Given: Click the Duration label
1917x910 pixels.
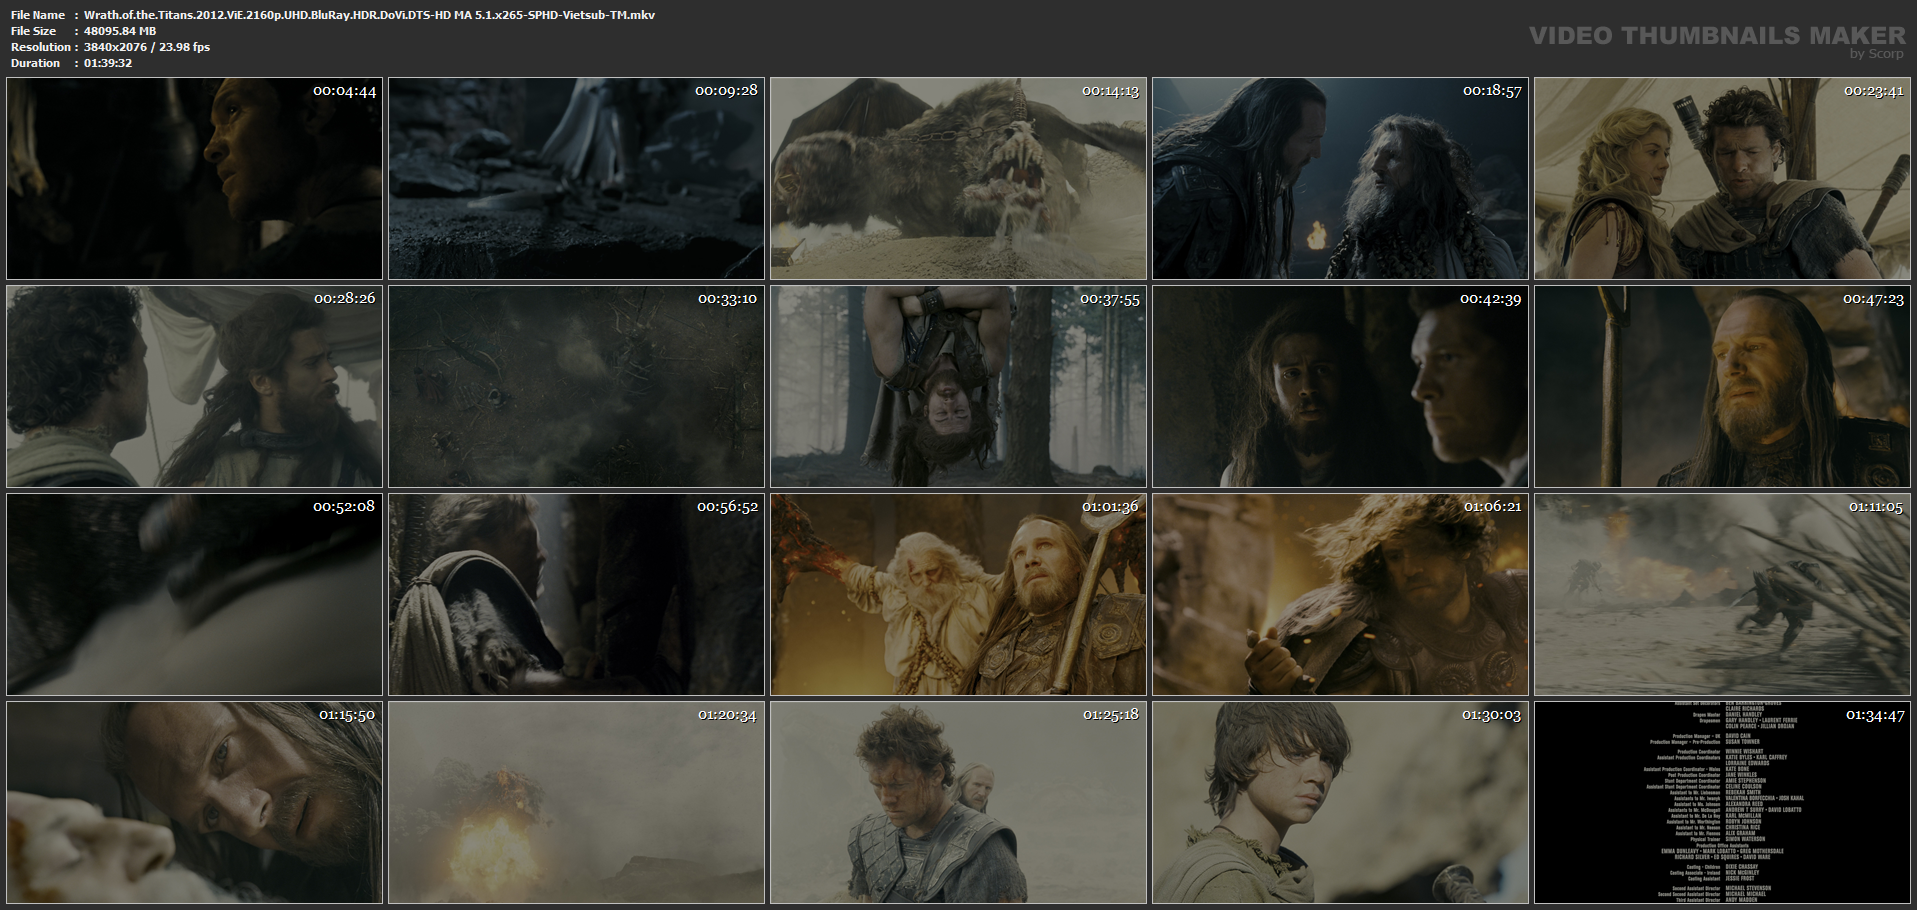Looking at the screenshot, I should pyautogui.click(x=36, y=63).
